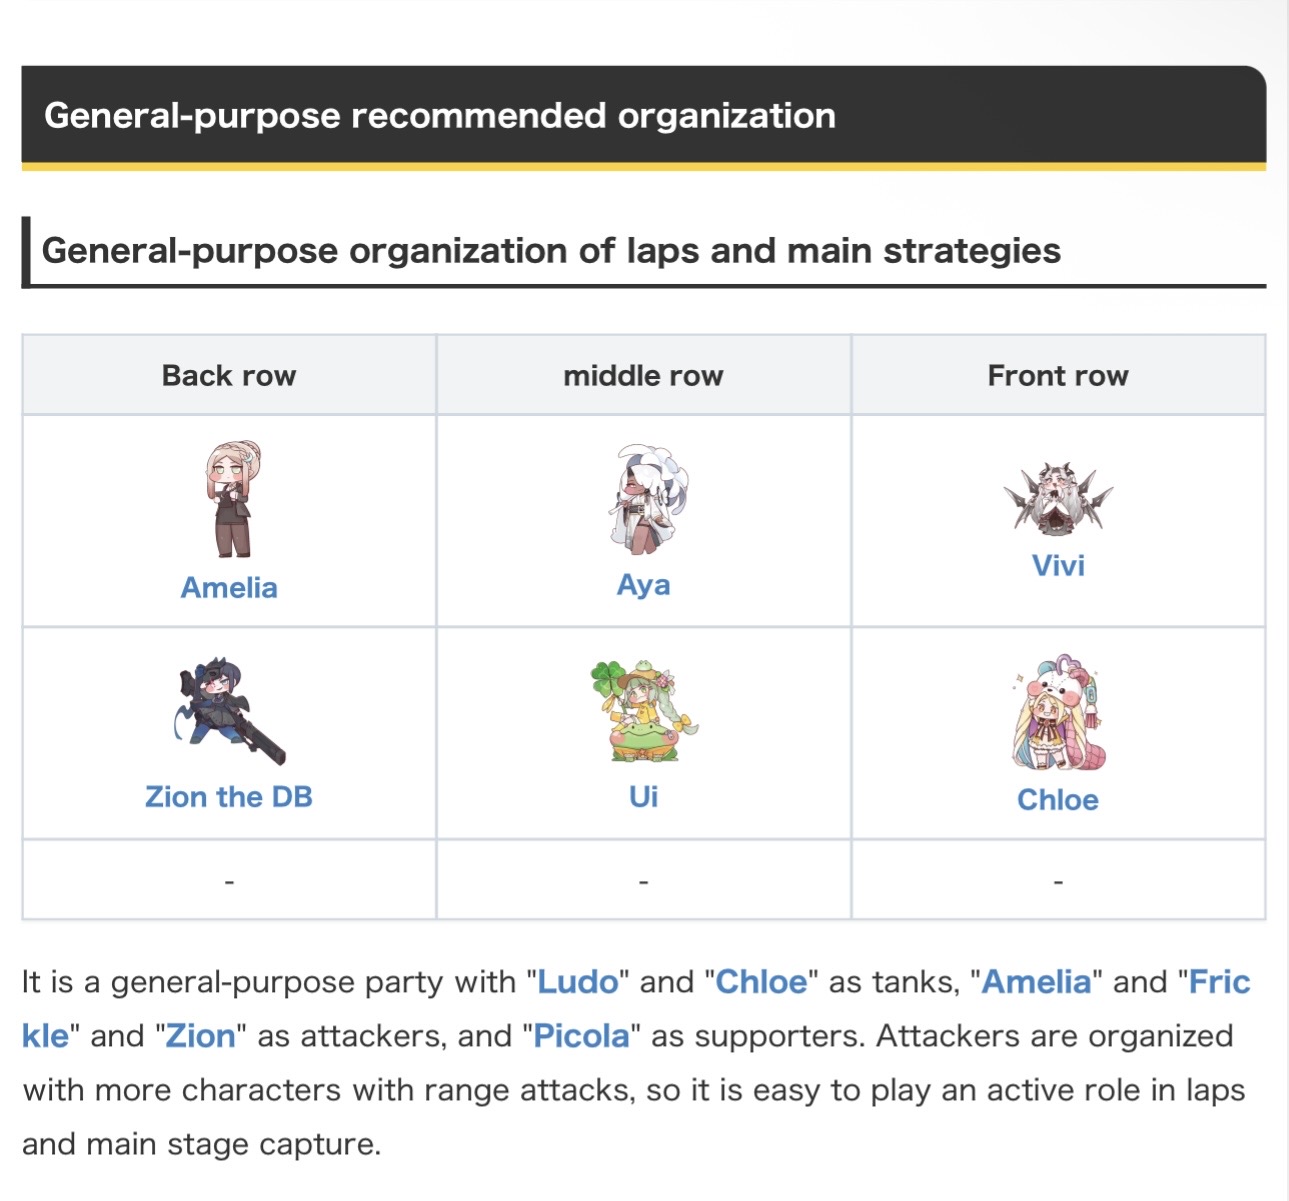Follow the Zion link in the paragraph
Screen dimensions: 1289x1201
click(200, 1036)
